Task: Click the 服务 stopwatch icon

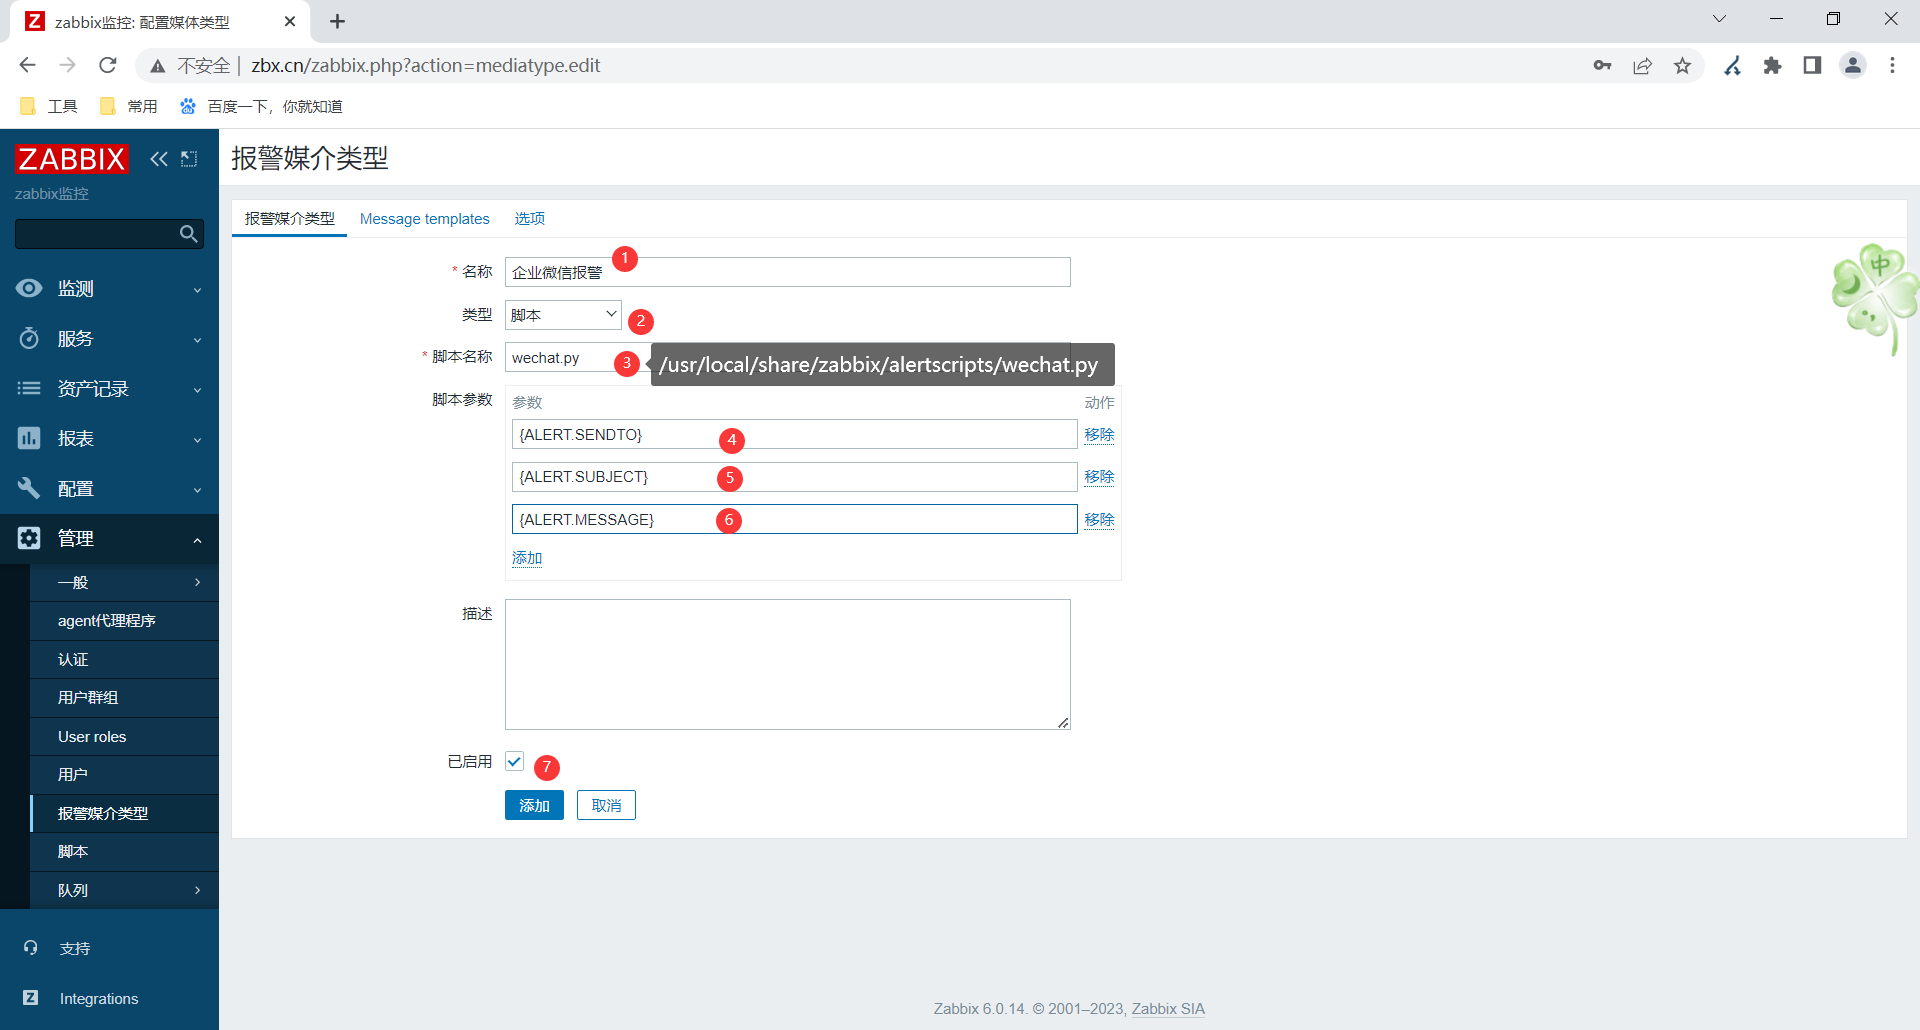Action: pyautogui.click(x=29, y=338)
